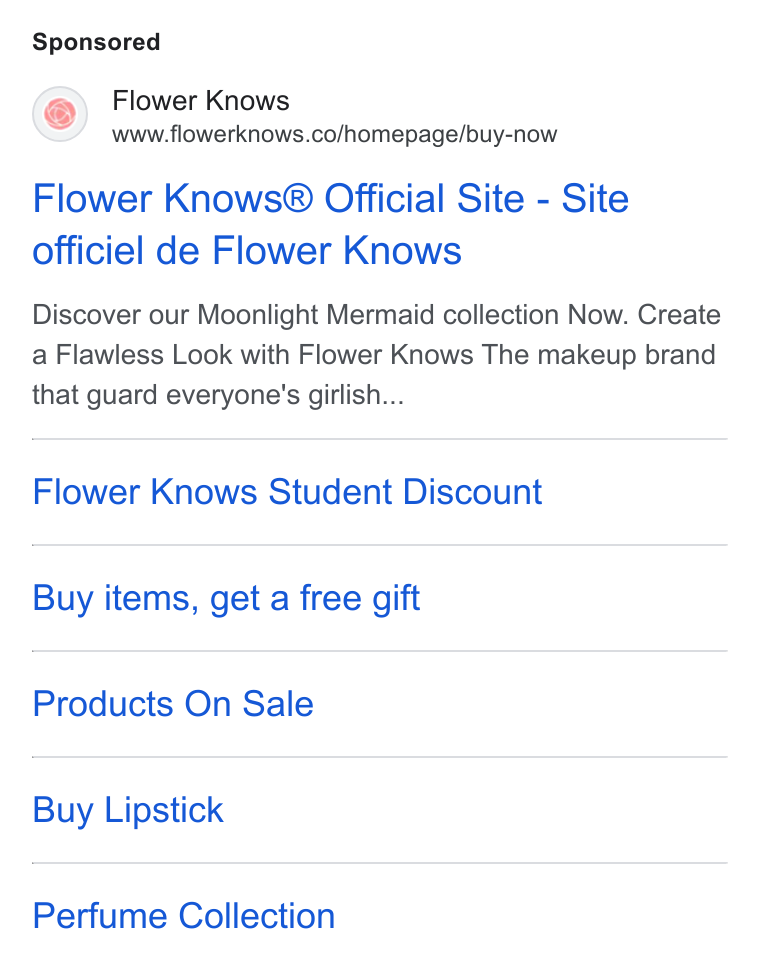
Task: Click the word 'Discount' in Student Discount link
Action: (472, 492)
